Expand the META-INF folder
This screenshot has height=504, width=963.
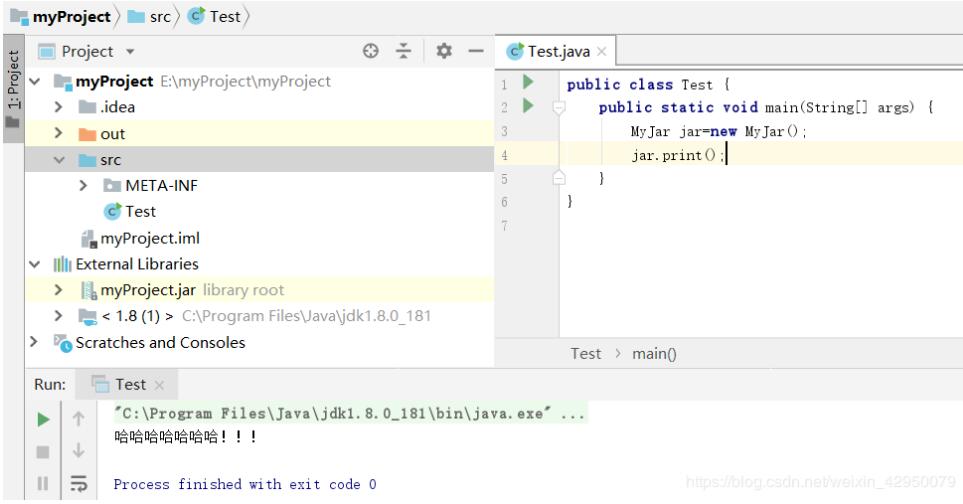pyautogui.click(x=84, y=186)
